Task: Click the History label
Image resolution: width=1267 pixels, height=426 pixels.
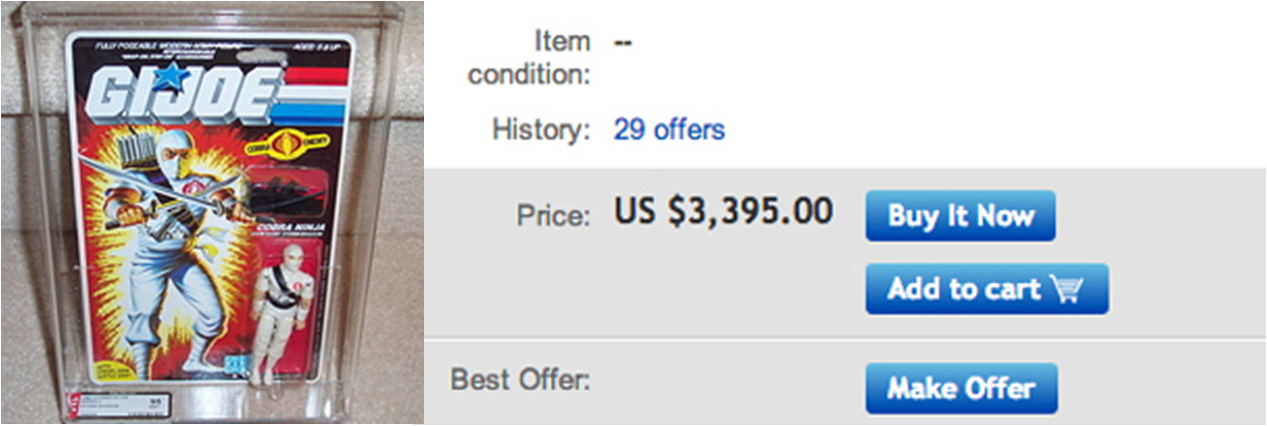Action: click(541, 130)
